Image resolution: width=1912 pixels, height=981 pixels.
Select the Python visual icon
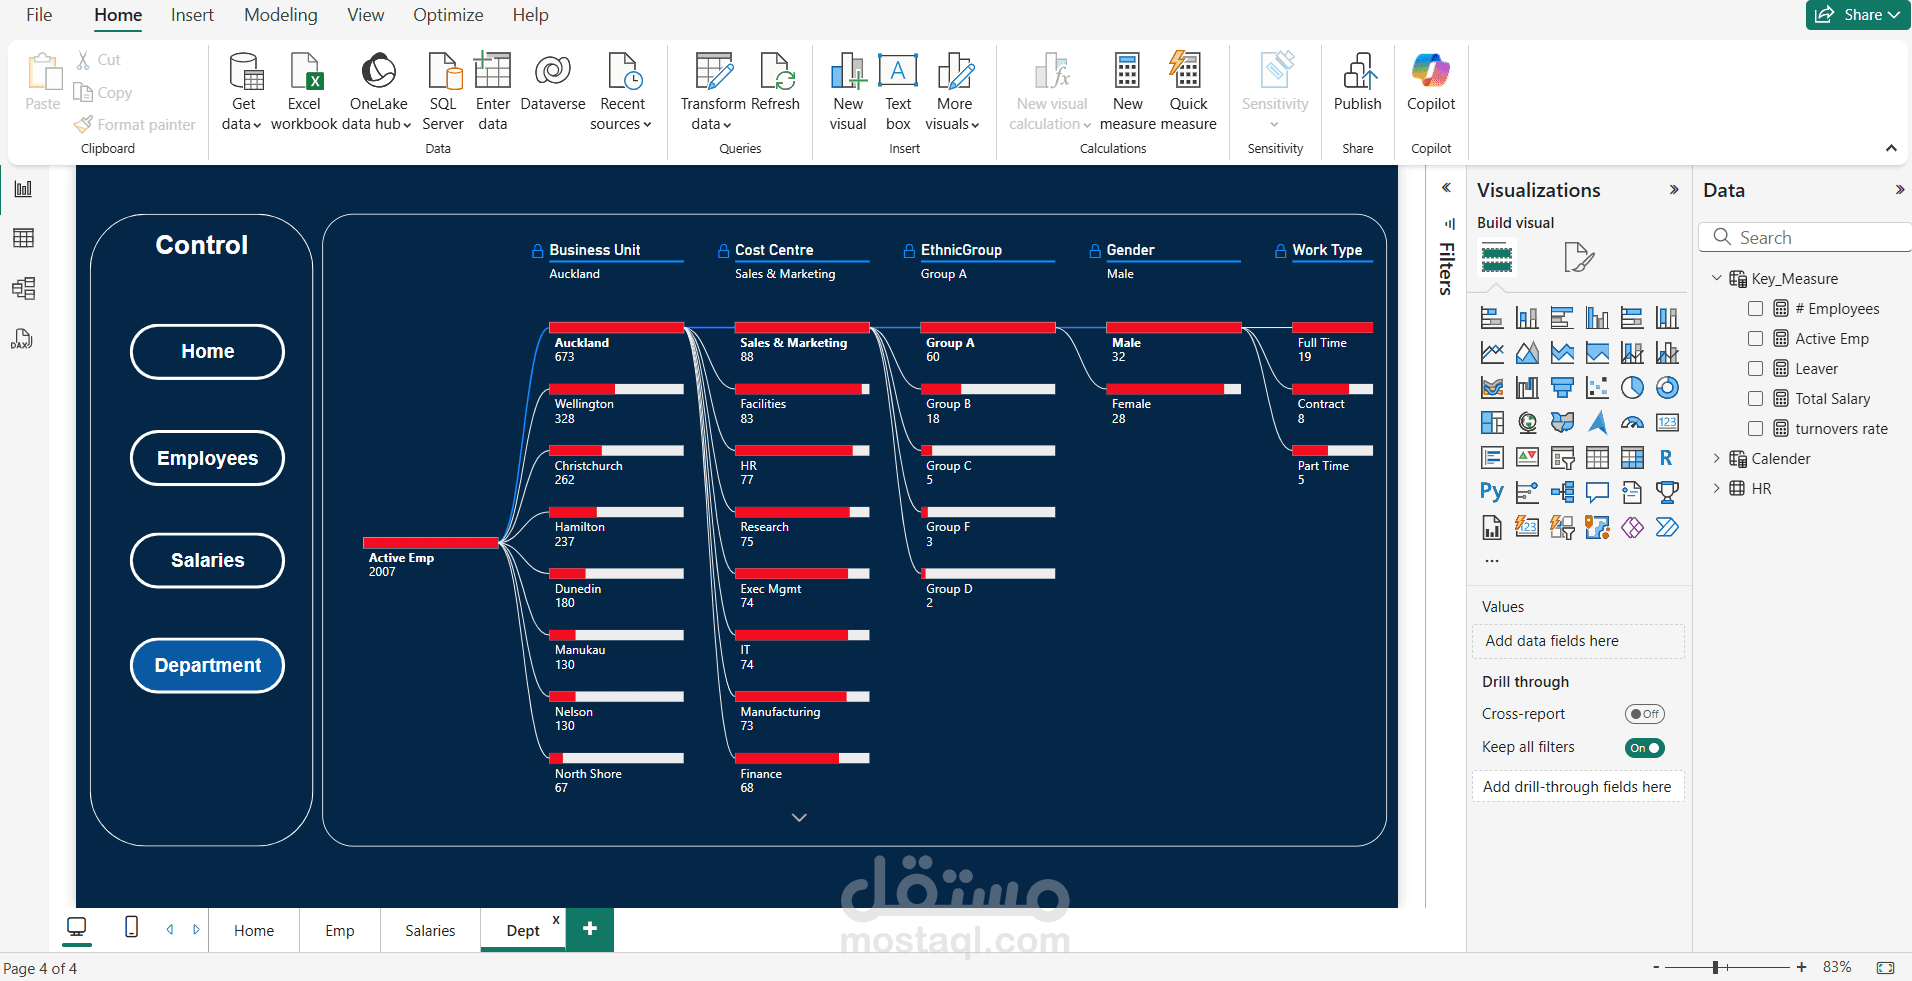point(1492,492)
